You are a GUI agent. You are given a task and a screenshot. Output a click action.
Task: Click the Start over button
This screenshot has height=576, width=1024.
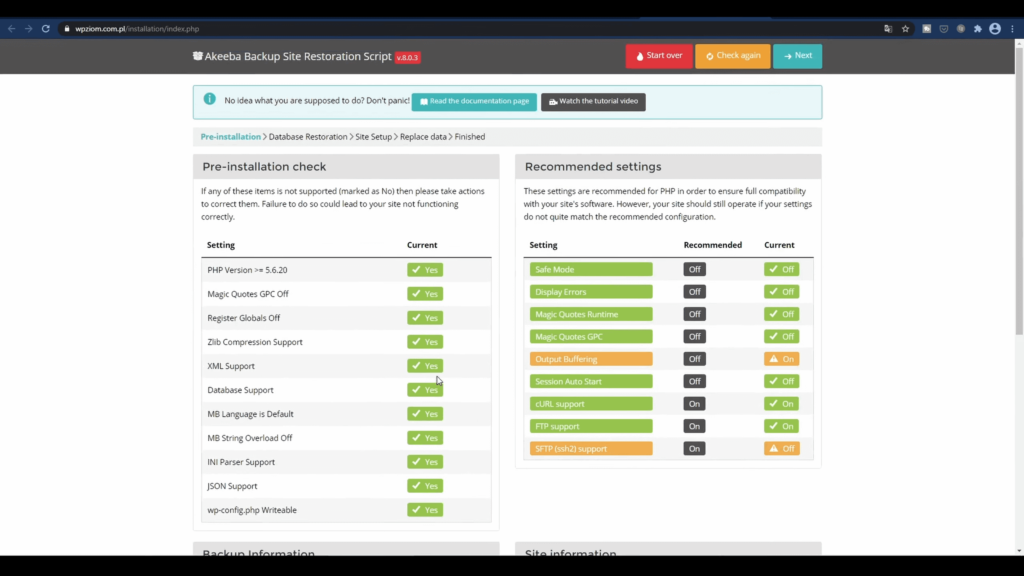pyautogui.click(x=658, y=56)
